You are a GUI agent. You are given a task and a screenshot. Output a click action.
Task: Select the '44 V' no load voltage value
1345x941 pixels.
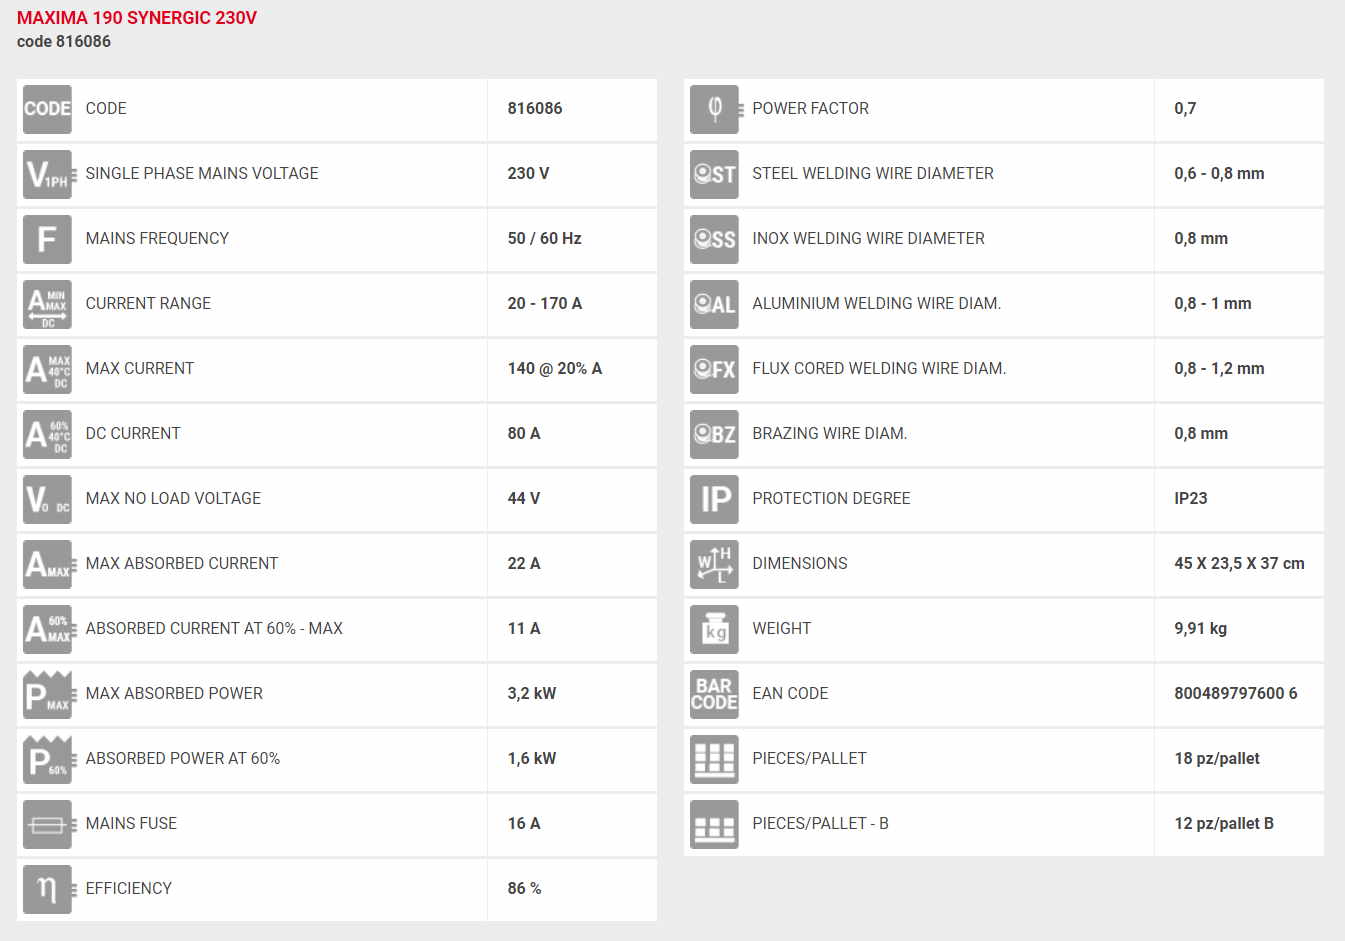[523, 499]
